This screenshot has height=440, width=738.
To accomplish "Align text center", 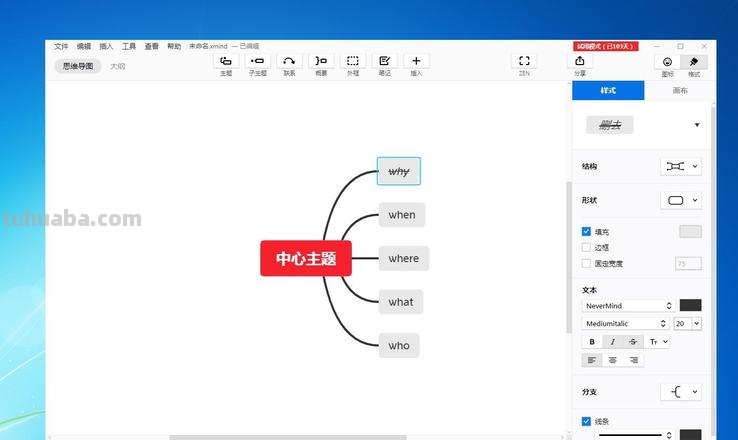I will tap(612, 360).
